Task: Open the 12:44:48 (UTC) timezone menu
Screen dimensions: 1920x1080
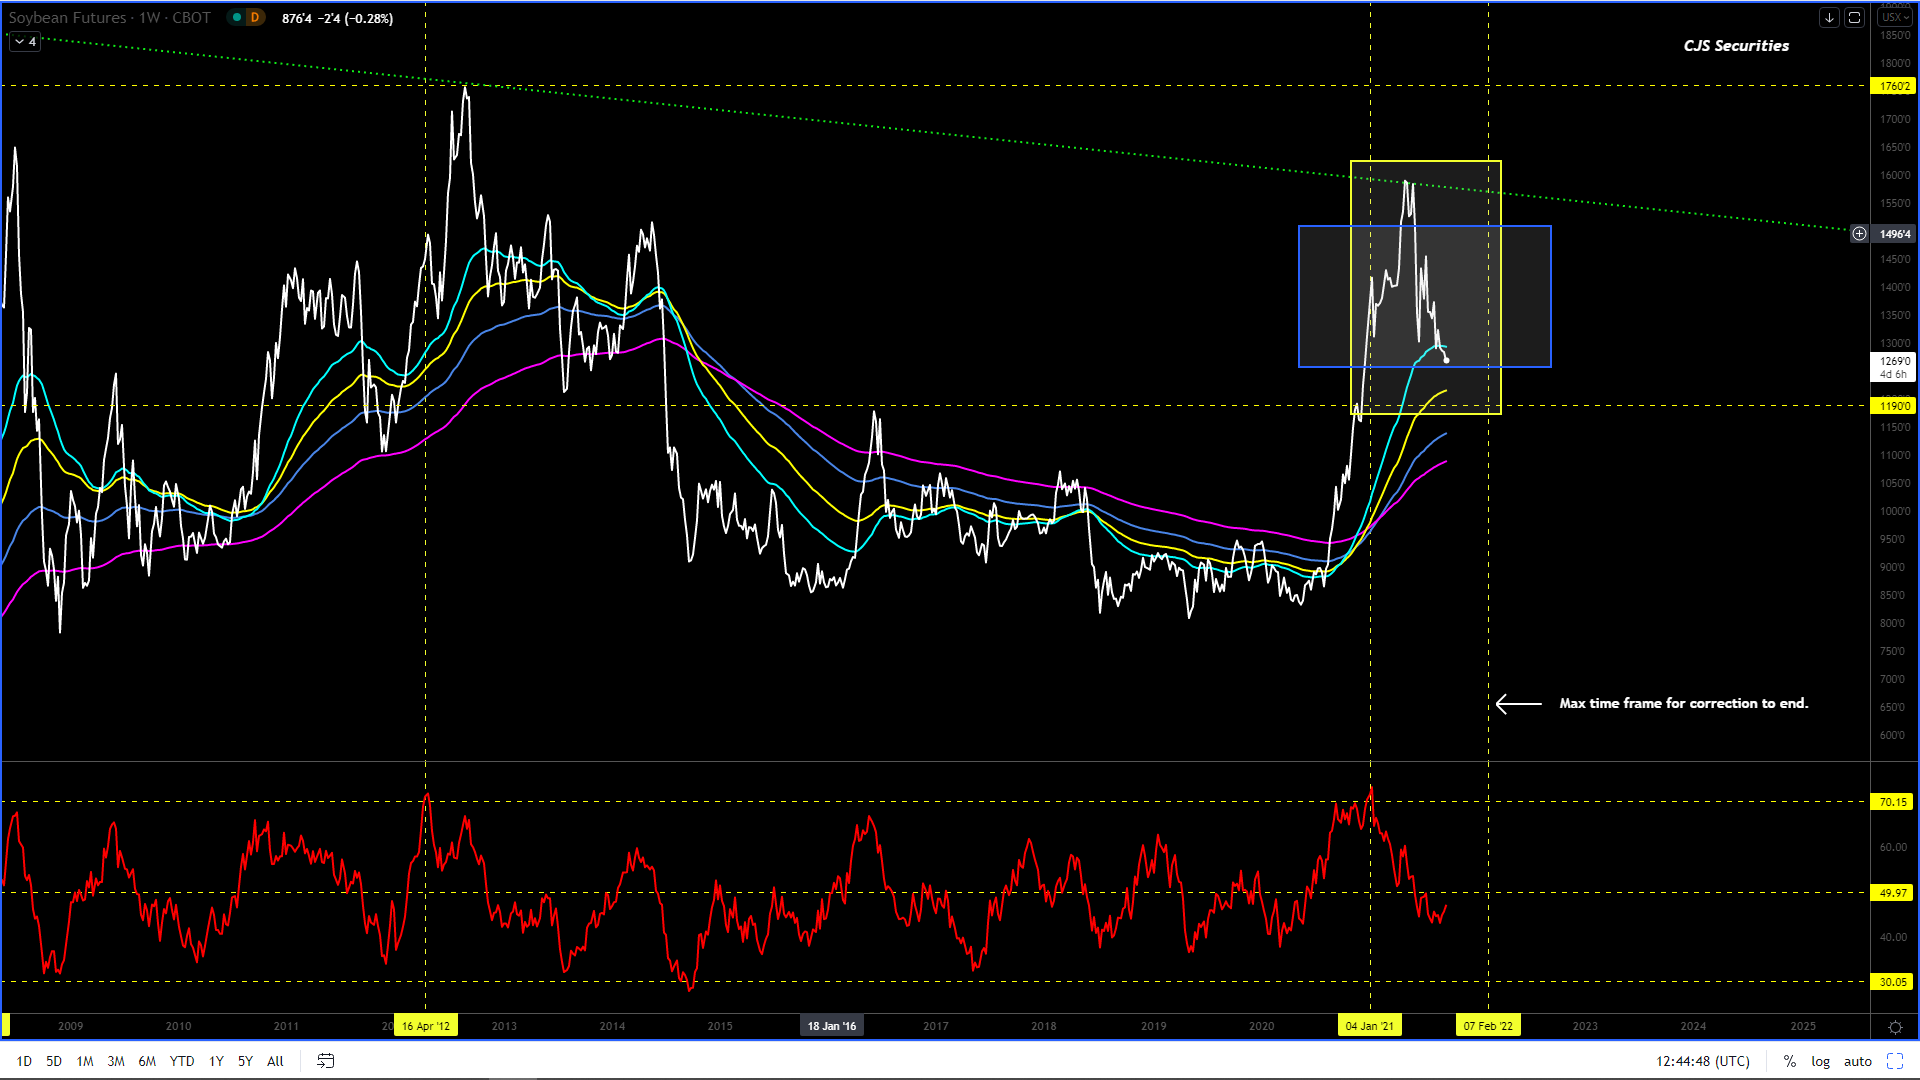Action: (1702, 1061)
